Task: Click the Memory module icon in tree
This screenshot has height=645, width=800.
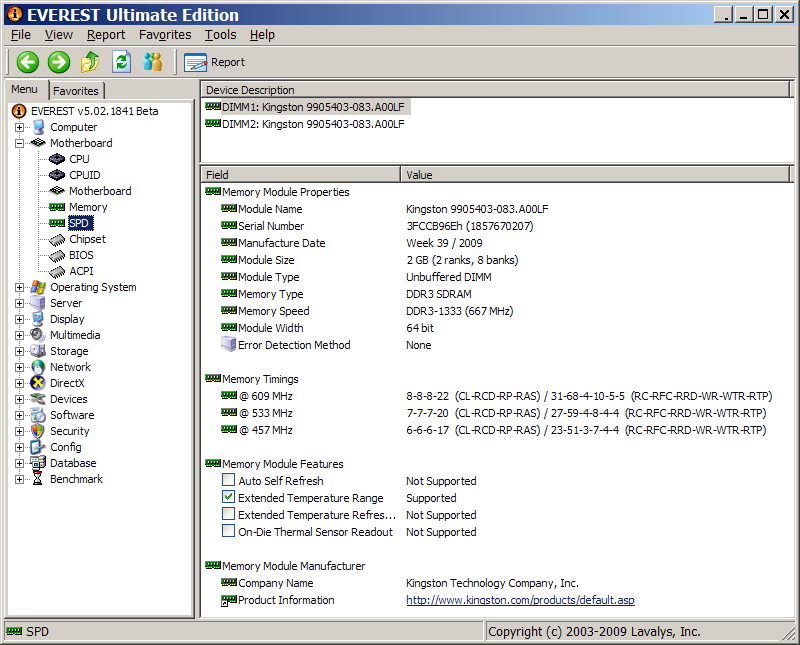Action: [x=57, y=207]
